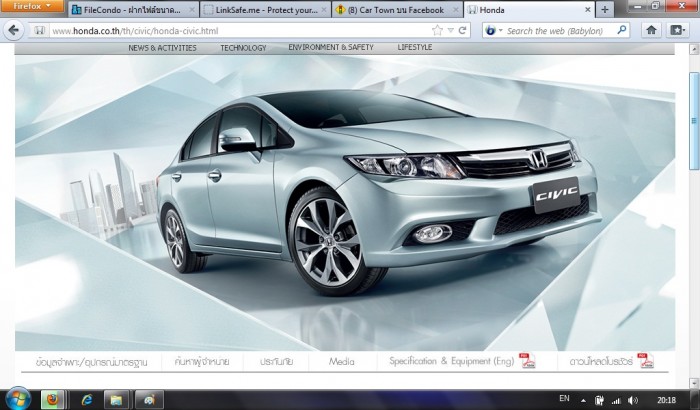Close the Car Town Facebook tab

pos(455,10)
